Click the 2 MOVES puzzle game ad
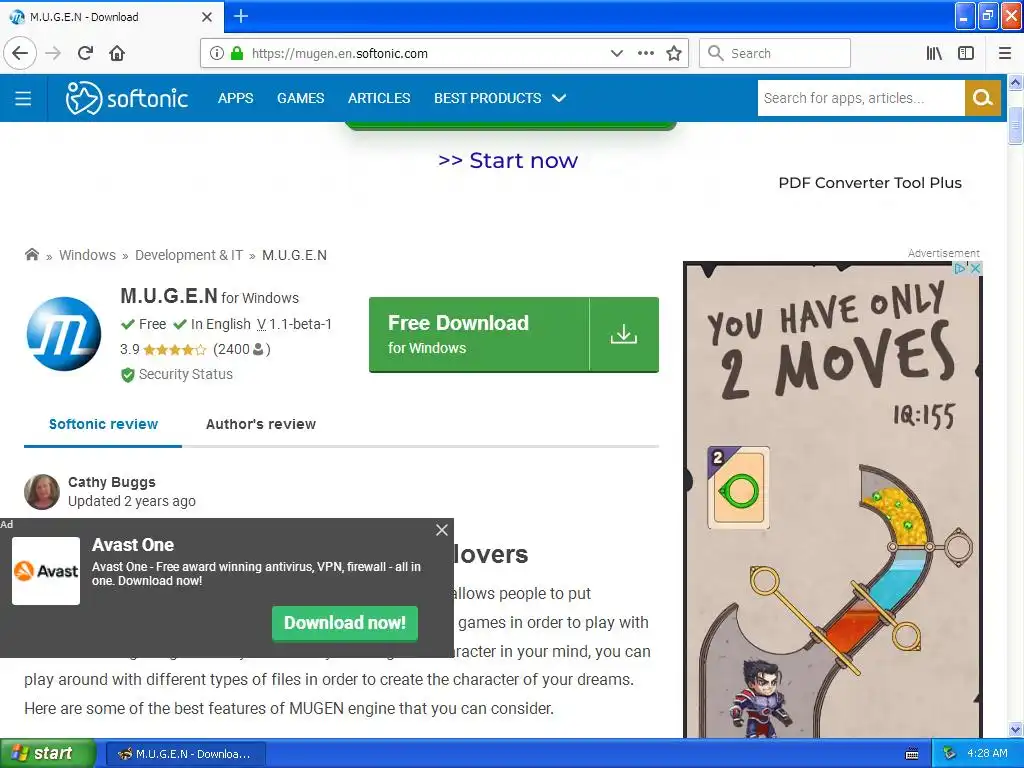The height and width of the screenshot is (768, 1024). 832,500
